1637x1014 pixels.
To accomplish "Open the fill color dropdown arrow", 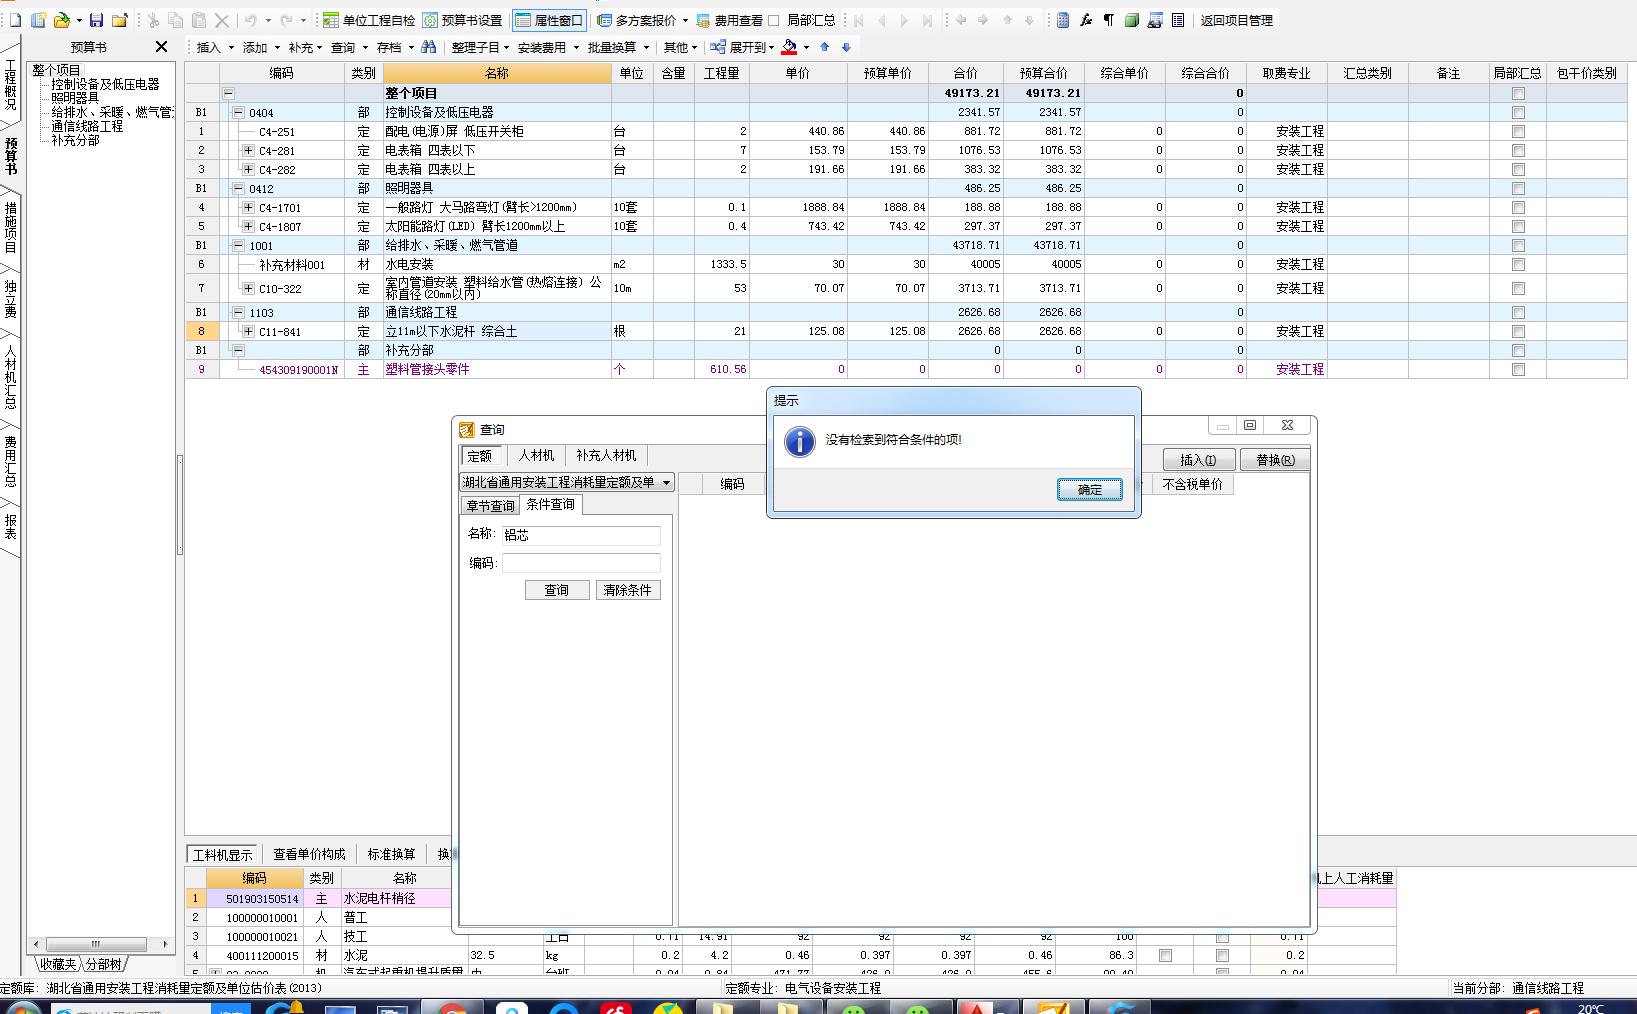I will (x=806, y=47).
